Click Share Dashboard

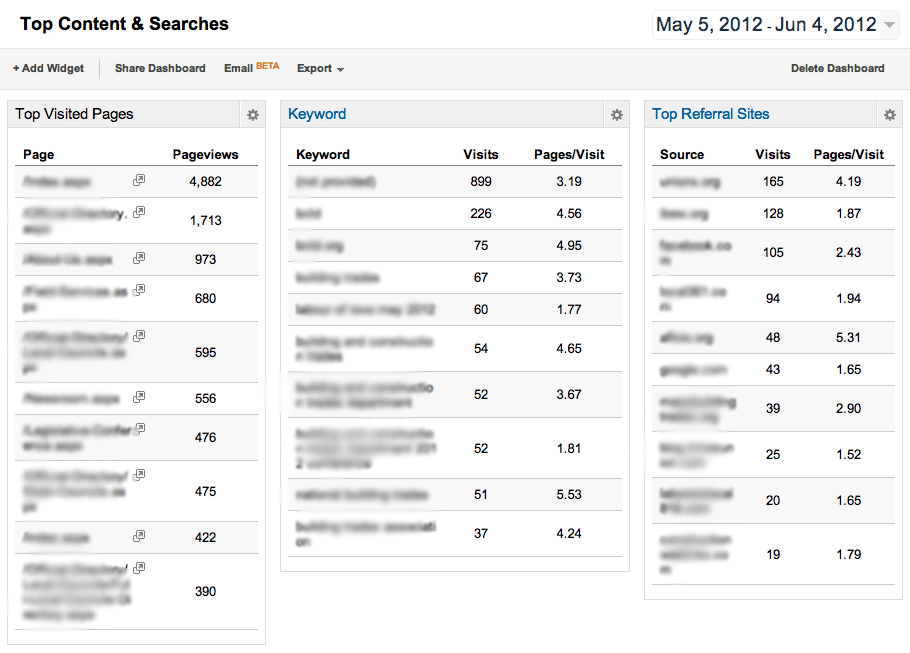159,68
